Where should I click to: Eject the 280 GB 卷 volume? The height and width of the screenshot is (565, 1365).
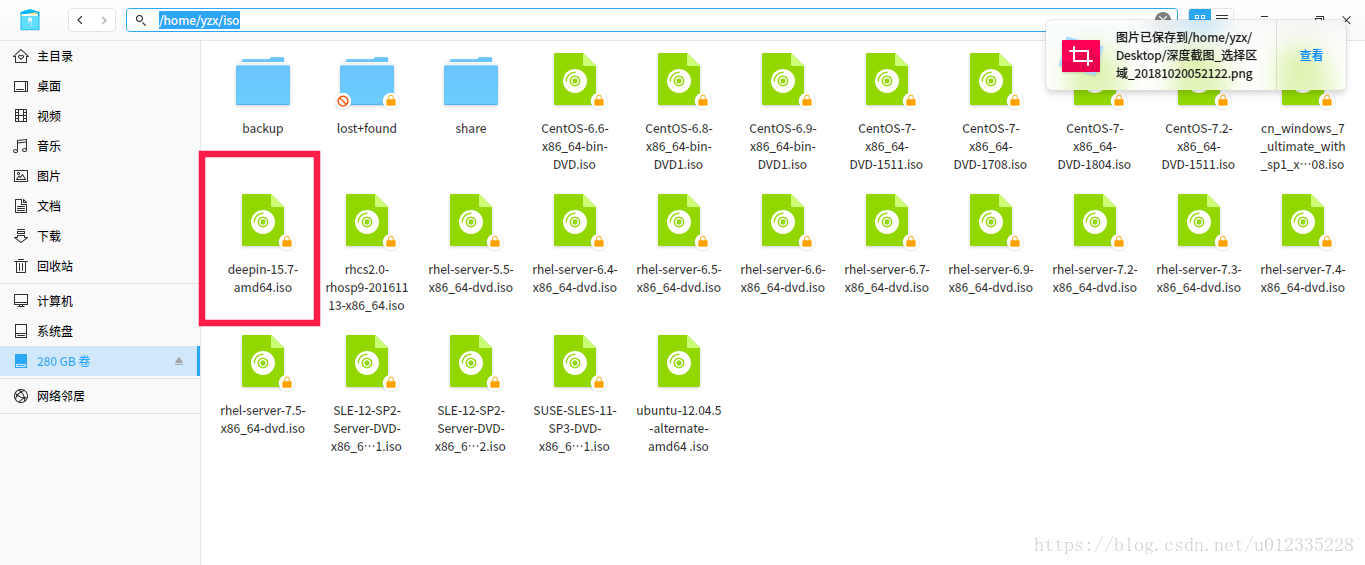coord(179,361)
